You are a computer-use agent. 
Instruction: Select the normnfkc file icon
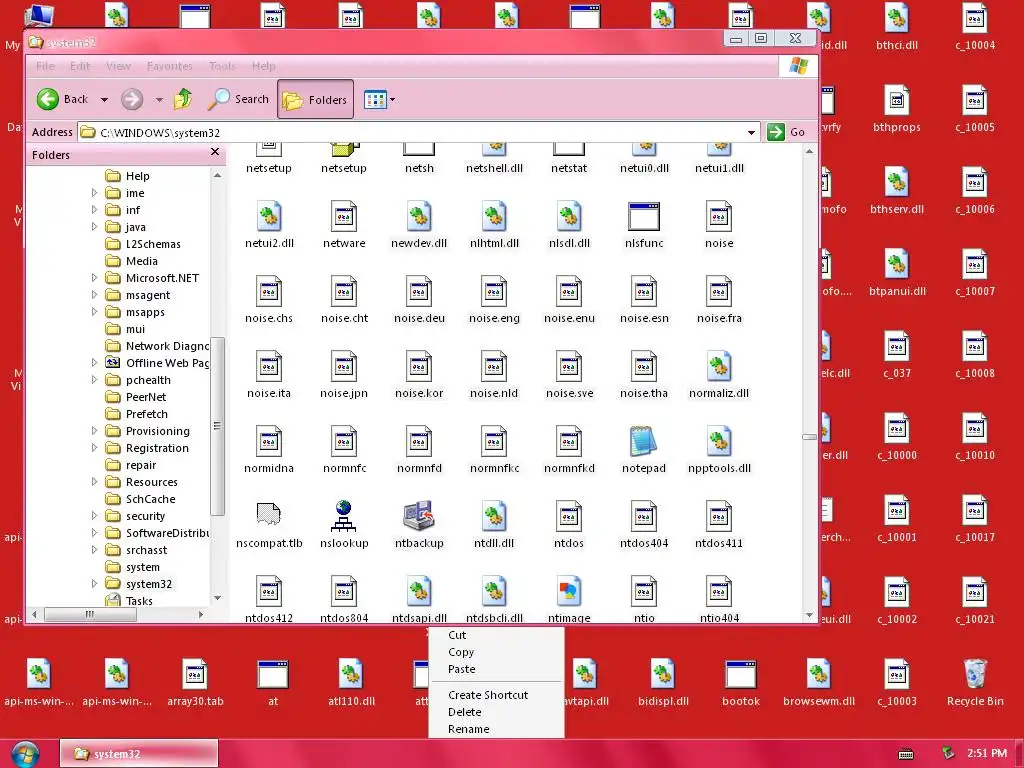coord(494,441)
